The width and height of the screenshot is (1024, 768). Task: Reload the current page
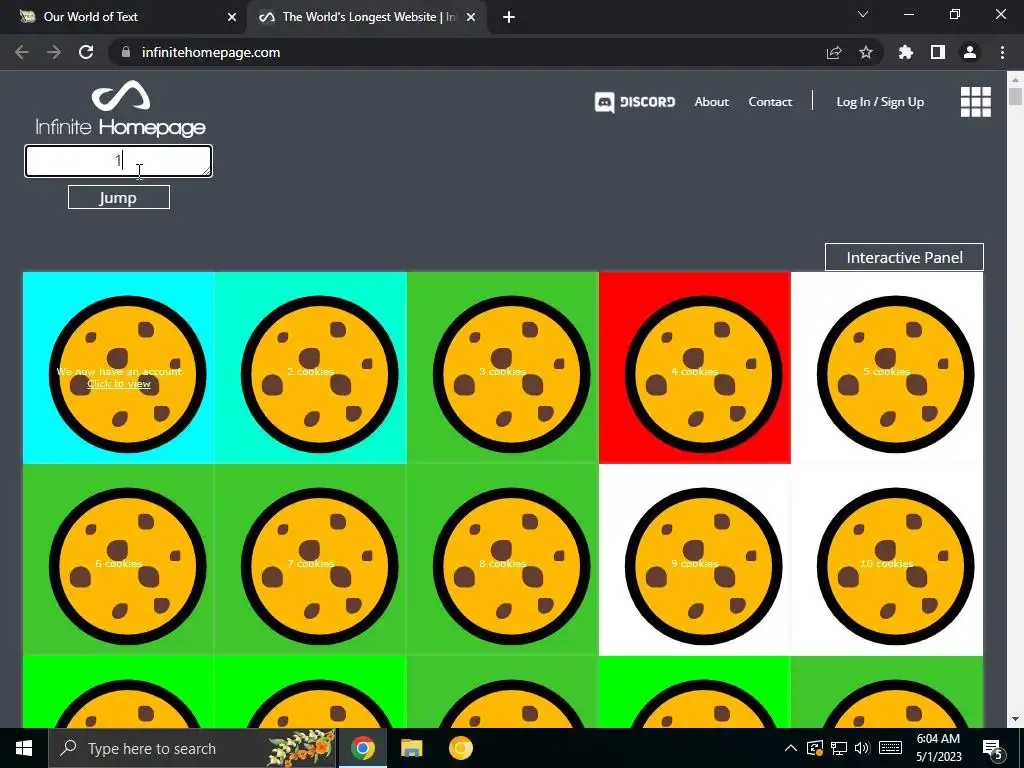(x=86, y=52)
